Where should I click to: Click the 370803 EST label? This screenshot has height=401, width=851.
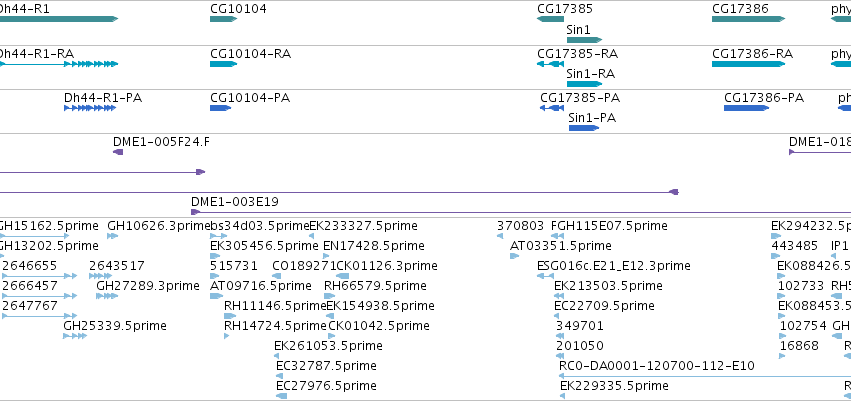tap(520, 226)
